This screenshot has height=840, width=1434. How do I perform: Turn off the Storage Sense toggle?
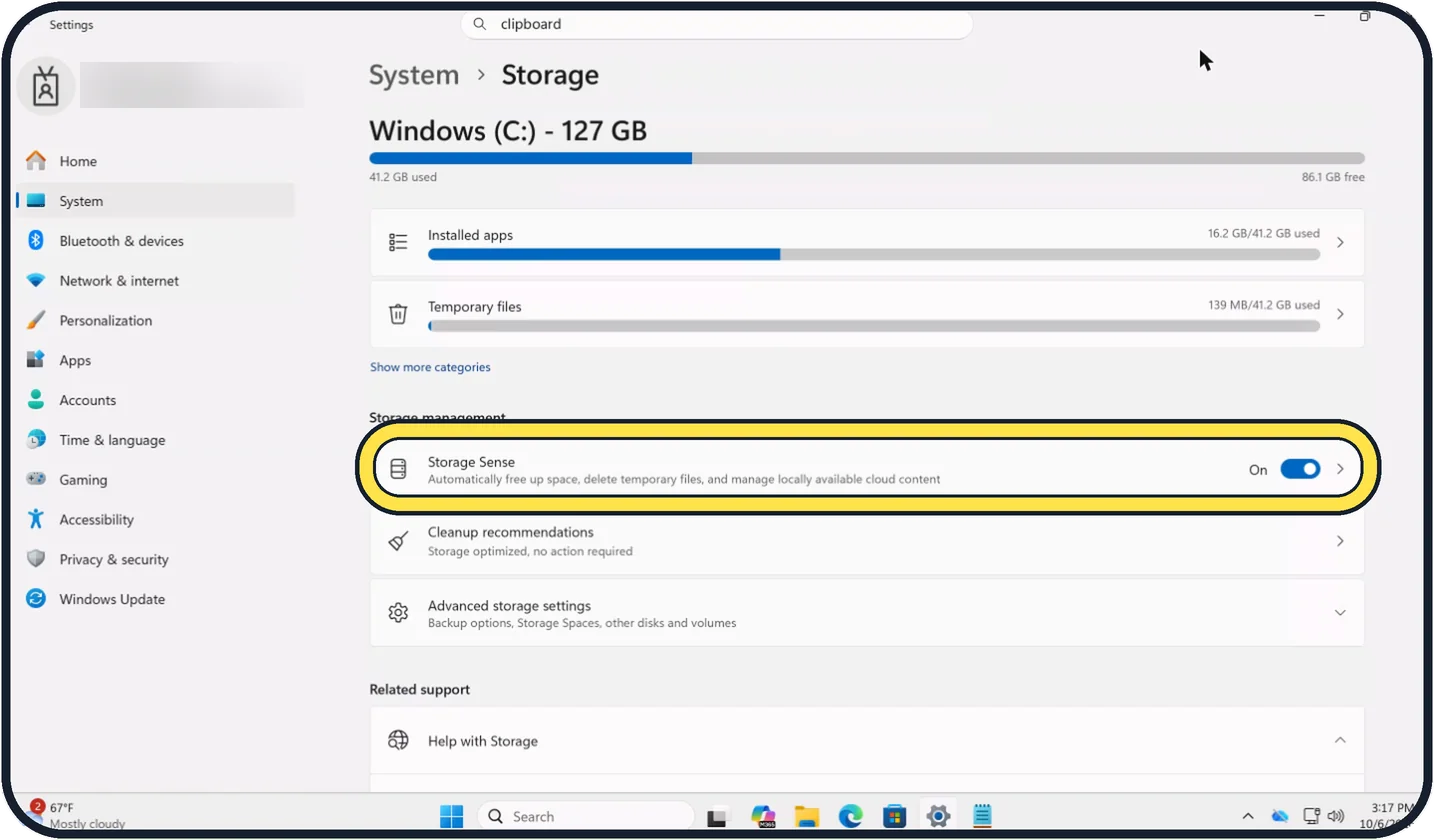1300,469
